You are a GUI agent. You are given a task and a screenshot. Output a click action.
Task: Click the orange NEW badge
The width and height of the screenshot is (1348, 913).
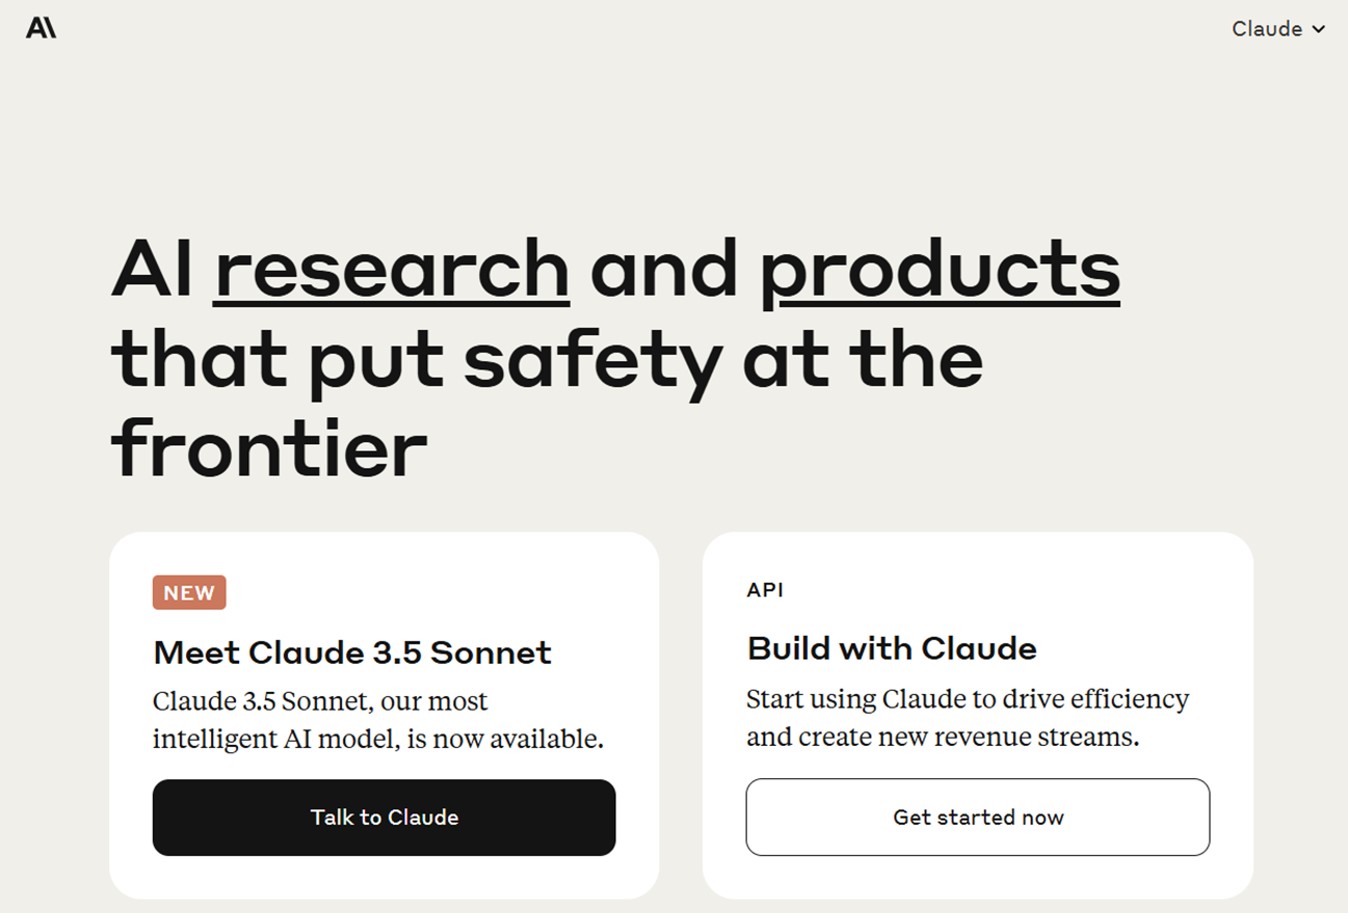click(x=189, y=592)
